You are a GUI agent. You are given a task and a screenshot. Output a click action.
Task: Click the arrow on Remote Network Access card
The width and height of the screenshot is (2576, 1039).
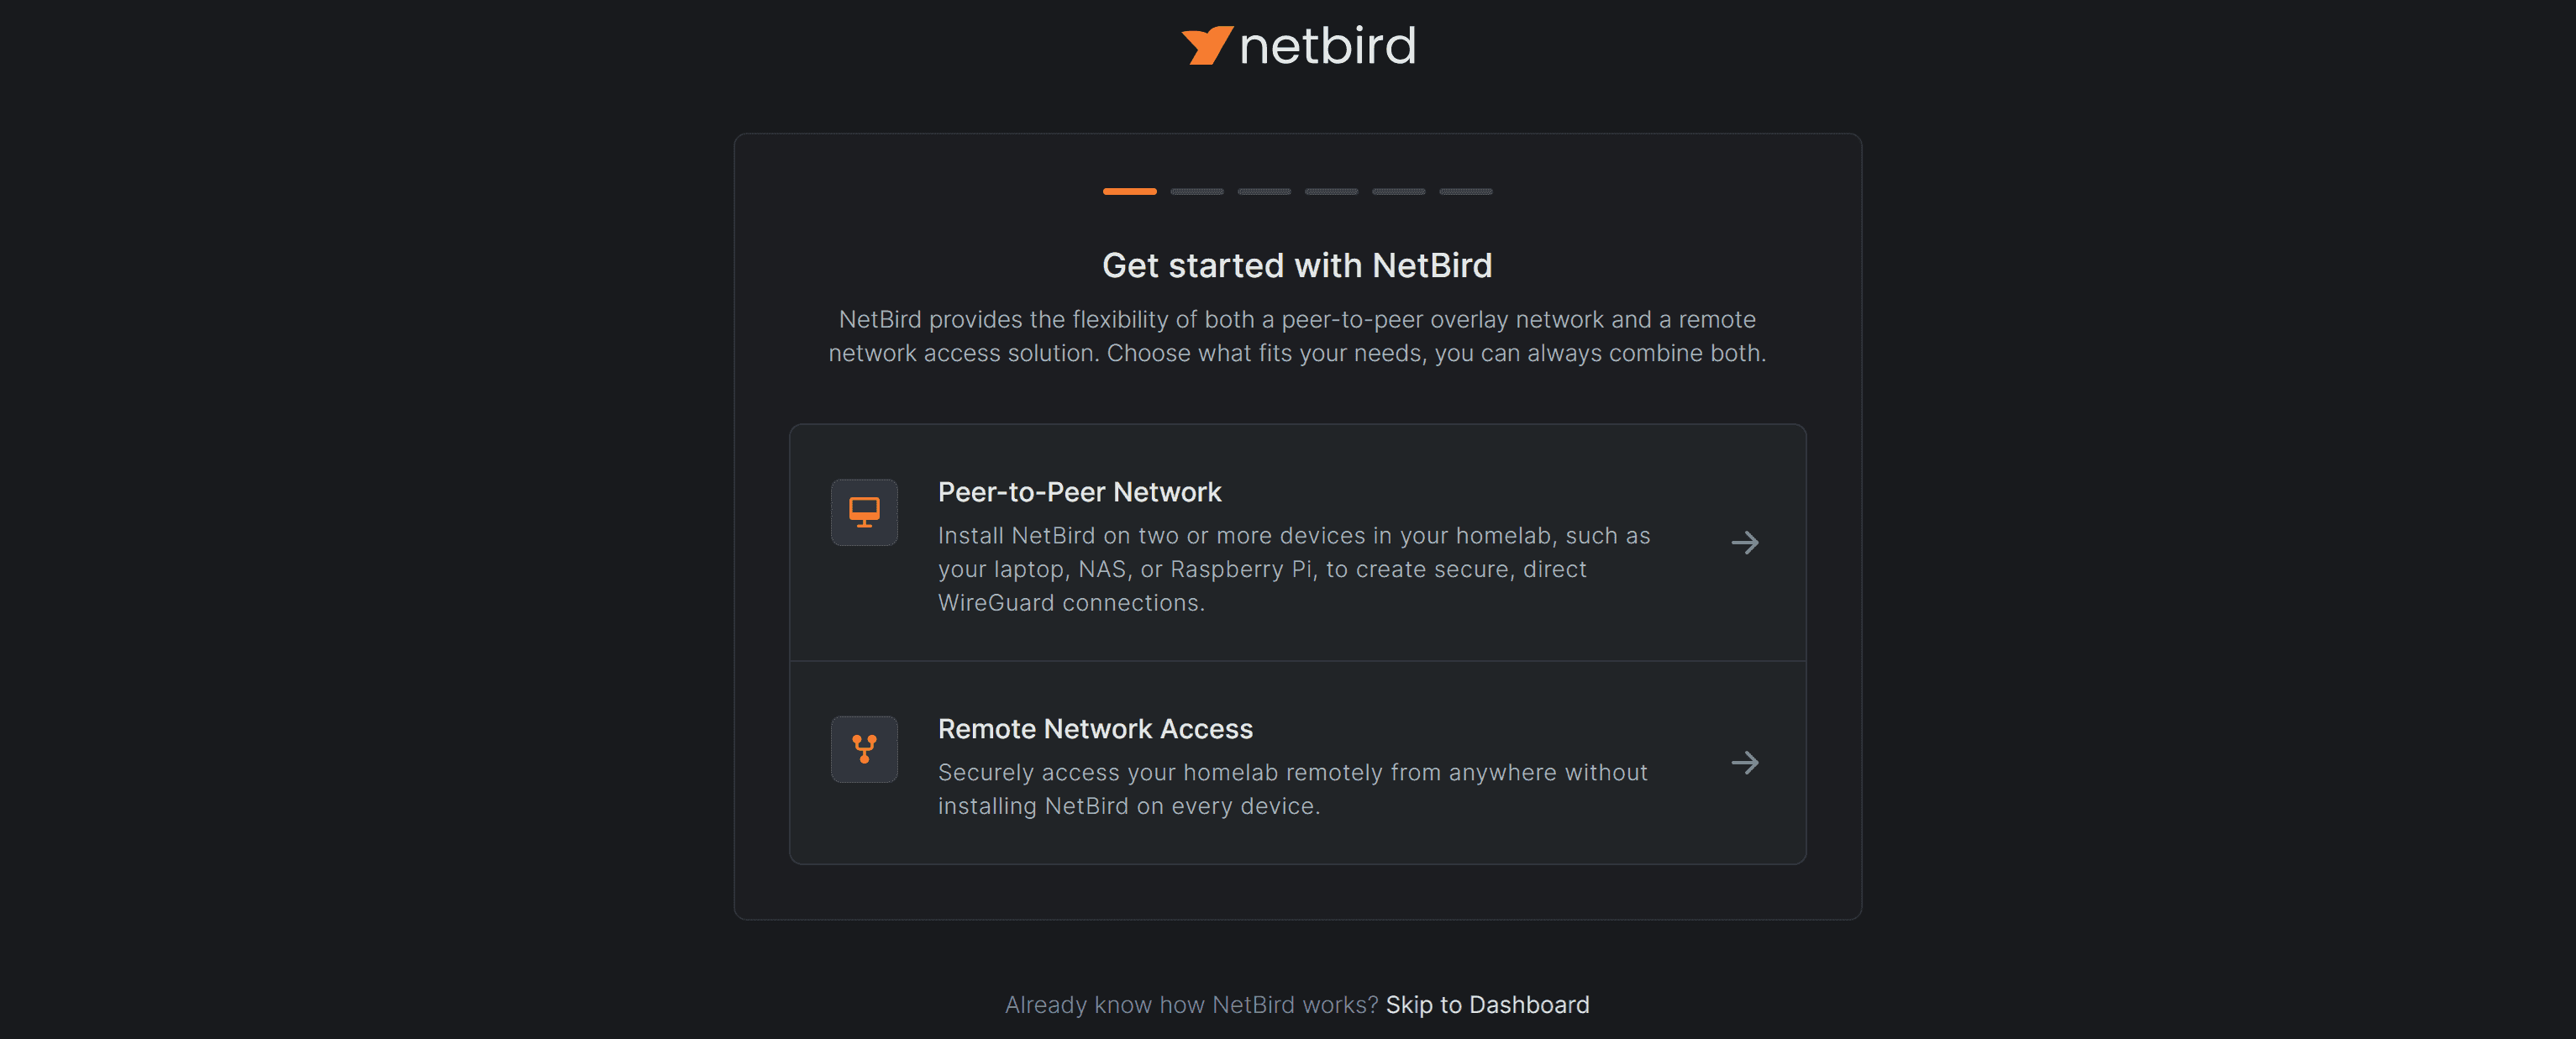click(1744, 763)
